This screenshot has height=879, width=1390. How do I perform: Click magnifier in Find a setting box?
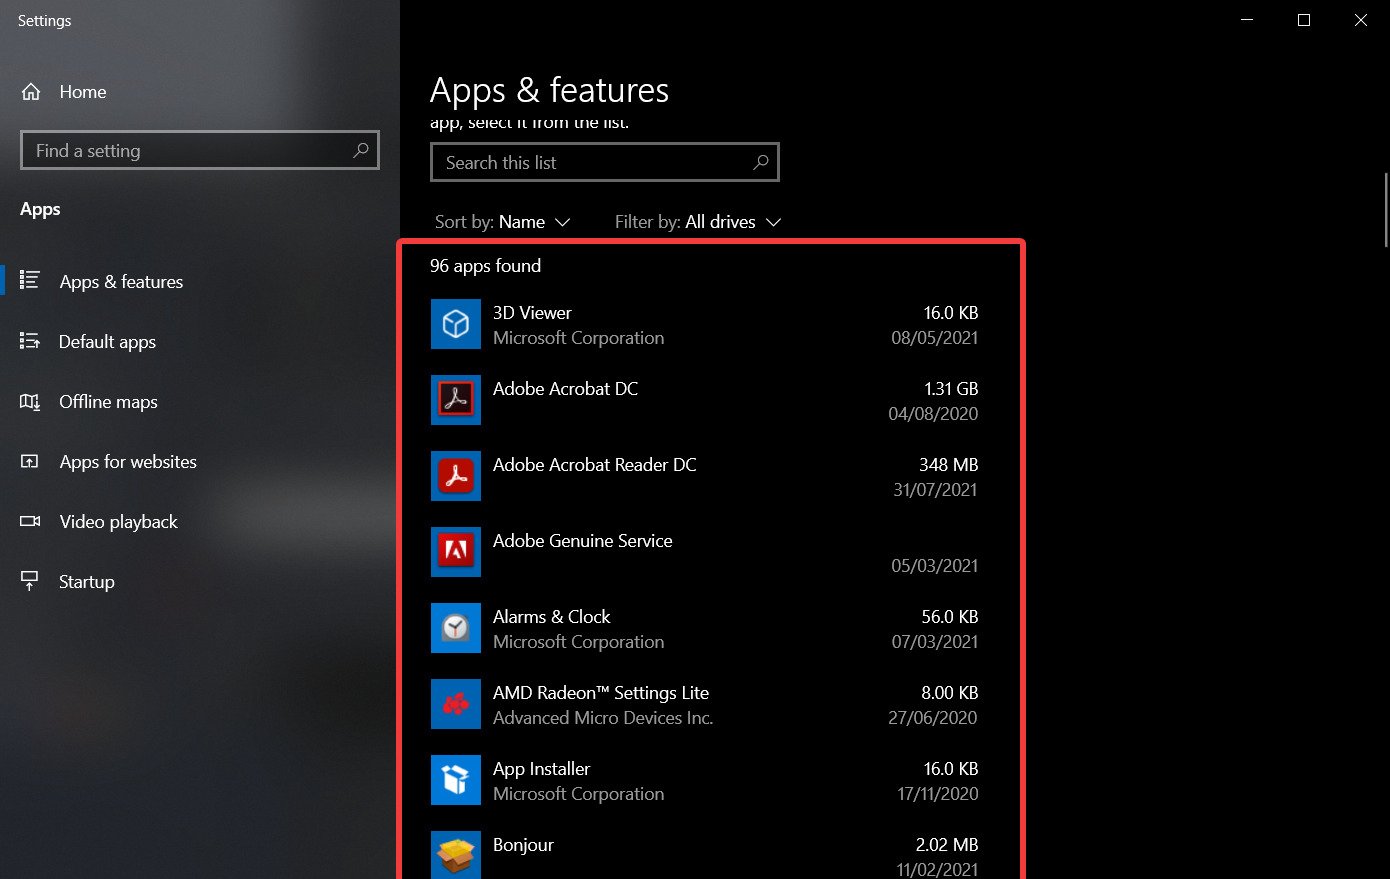tap(361, 150)
